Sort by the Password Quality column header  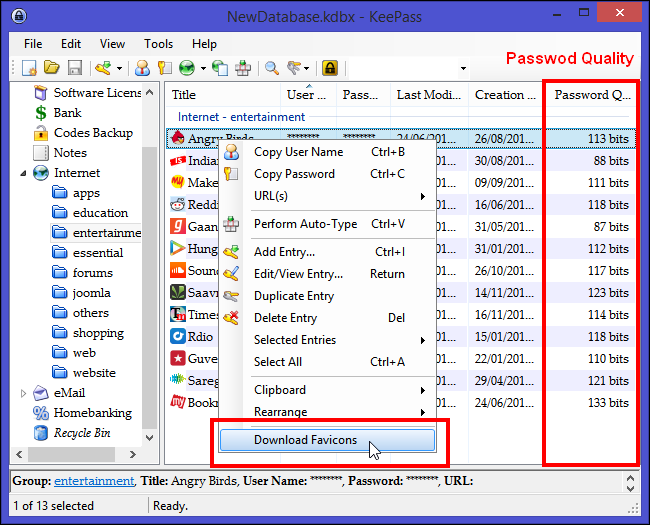coord(592,95)
